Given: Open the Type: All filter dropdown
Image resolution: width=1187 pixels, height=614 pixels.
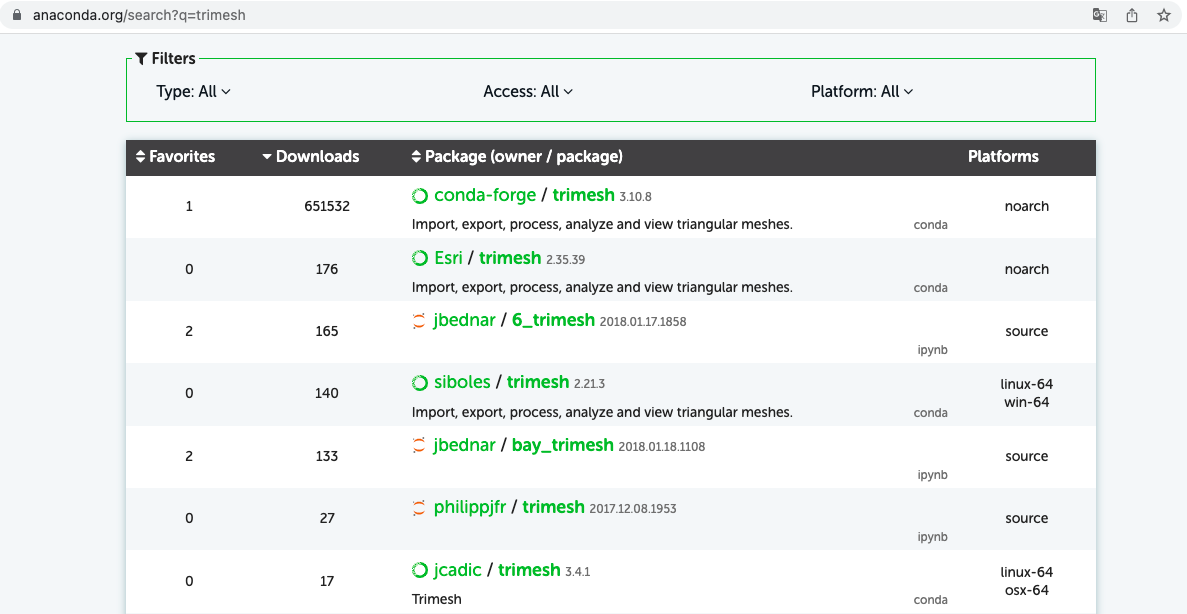Looking at the screenshot, I should pos(194,91).
